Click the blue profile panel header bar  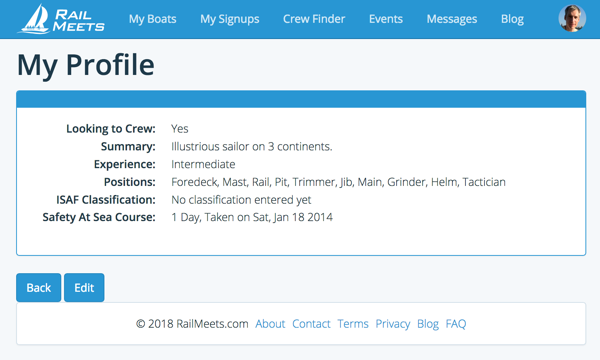click(301, 99)
